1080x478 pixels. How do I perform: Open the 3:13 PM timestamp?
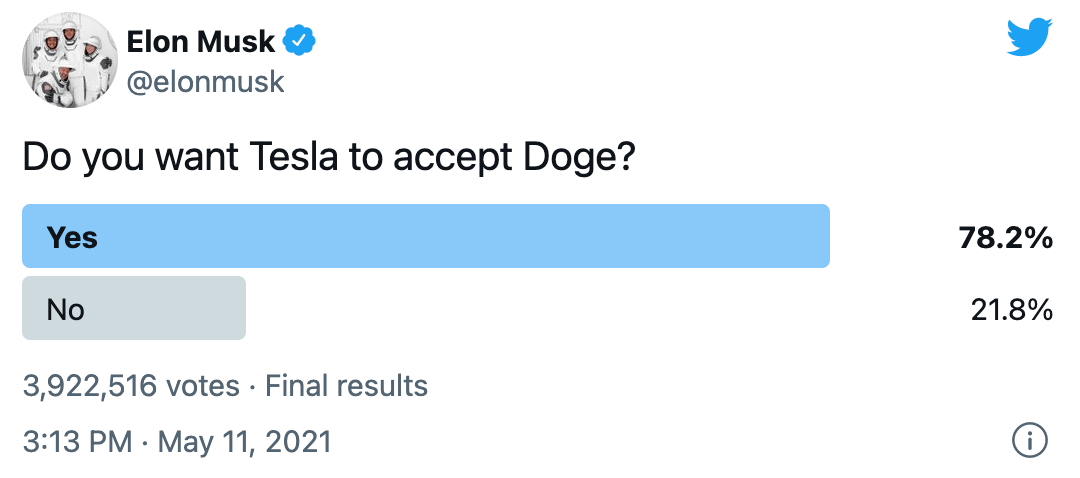(76, 440)
